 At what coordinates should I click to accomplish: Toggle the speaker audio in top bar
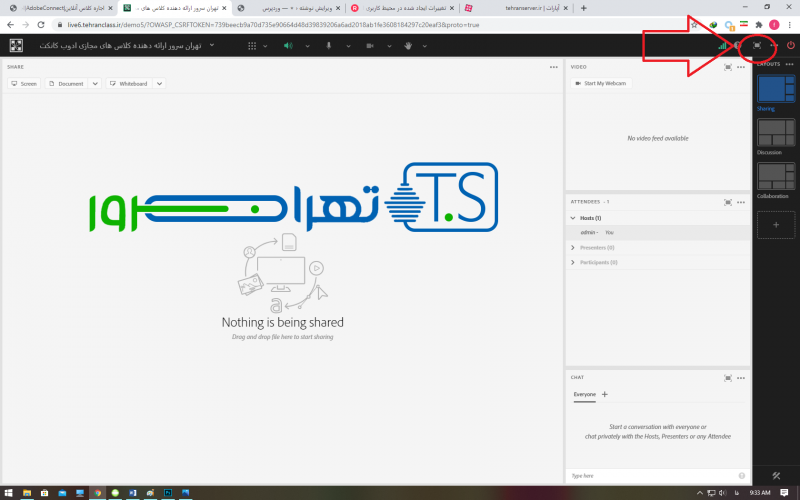pos(288,46)
